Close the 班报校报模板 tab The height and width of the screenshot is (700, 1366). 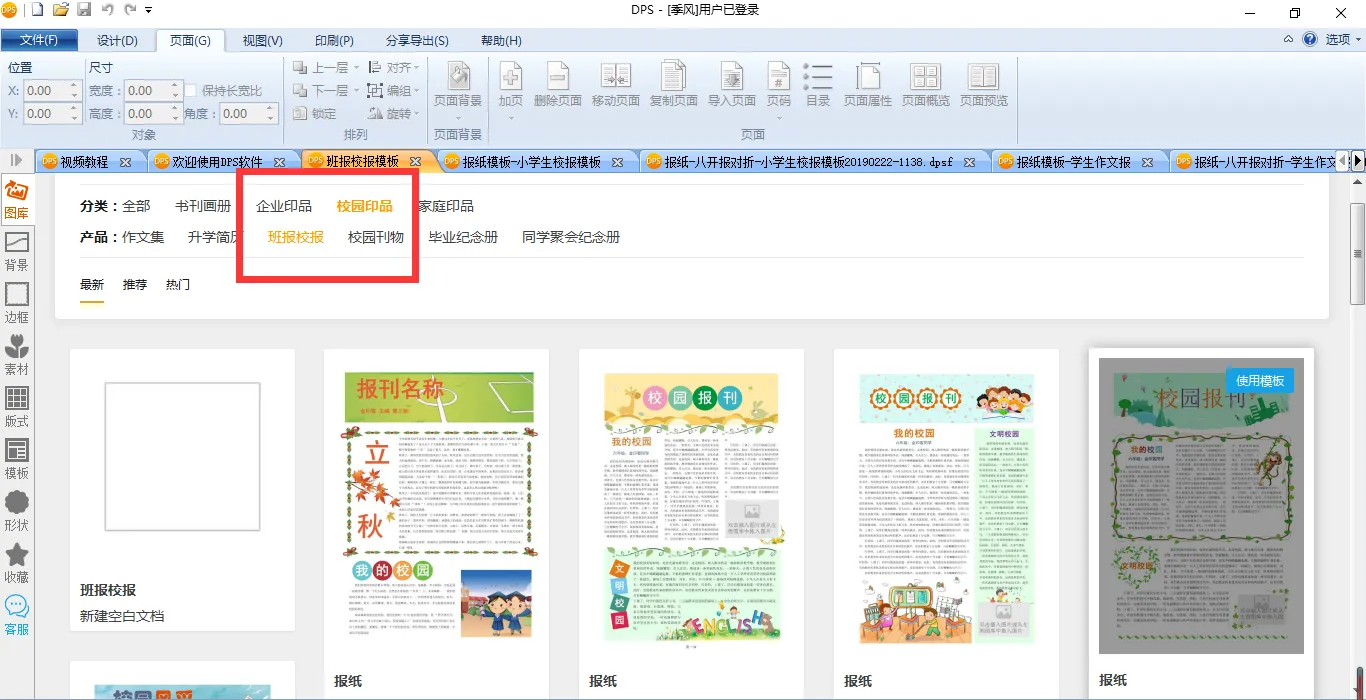click(x=415, y=162)
